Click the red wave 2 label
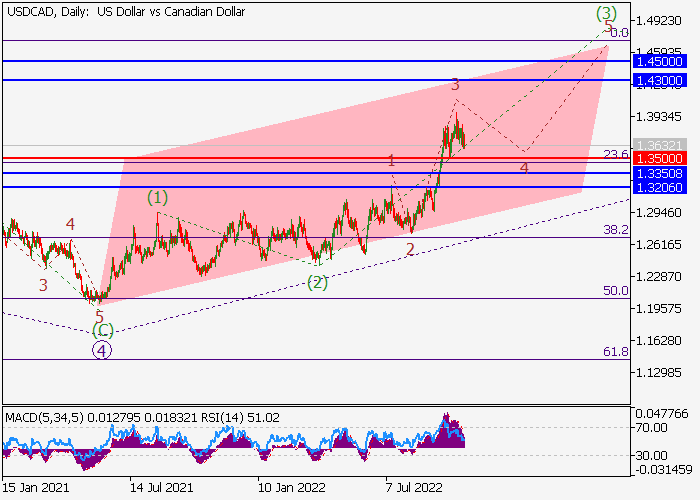This screenshot has height=500, width=700. [410, 250]
